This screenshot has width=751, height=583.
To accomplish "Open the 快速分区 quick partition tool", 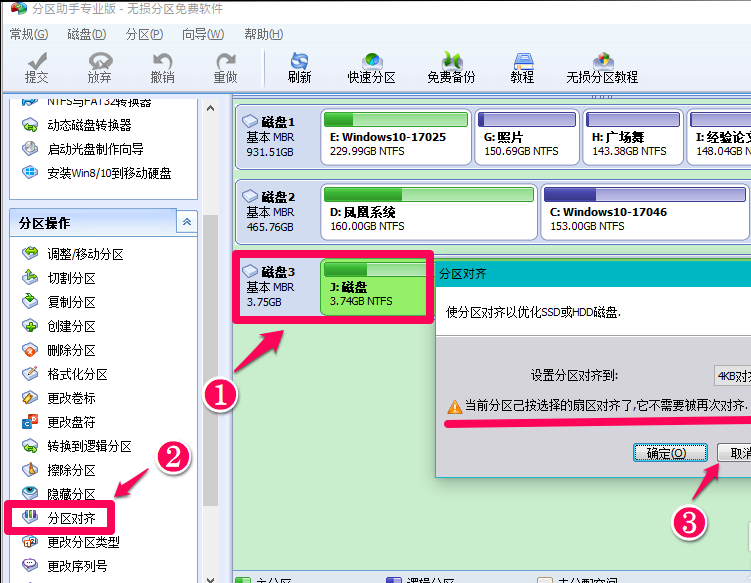I will pos(371,67).
